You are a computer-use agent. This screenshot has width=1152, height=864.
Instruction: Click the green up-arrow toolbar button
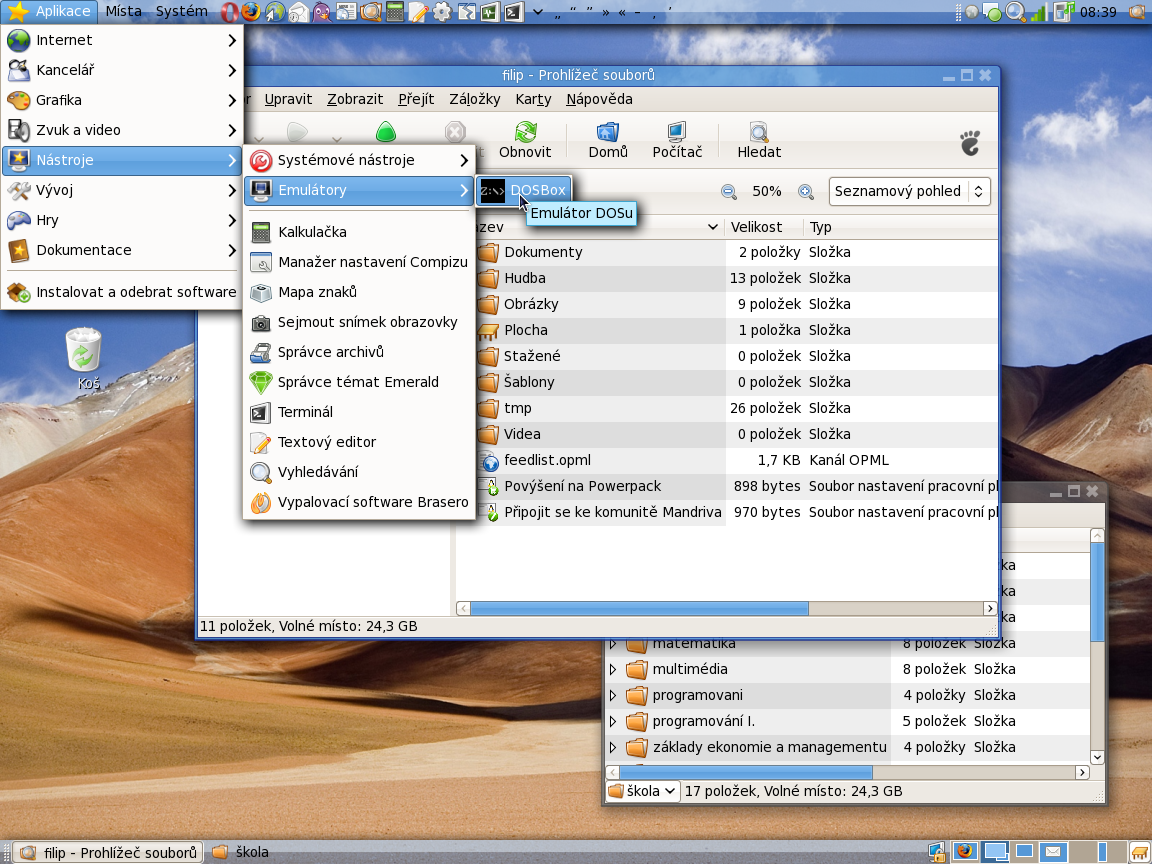coord(386,132)
